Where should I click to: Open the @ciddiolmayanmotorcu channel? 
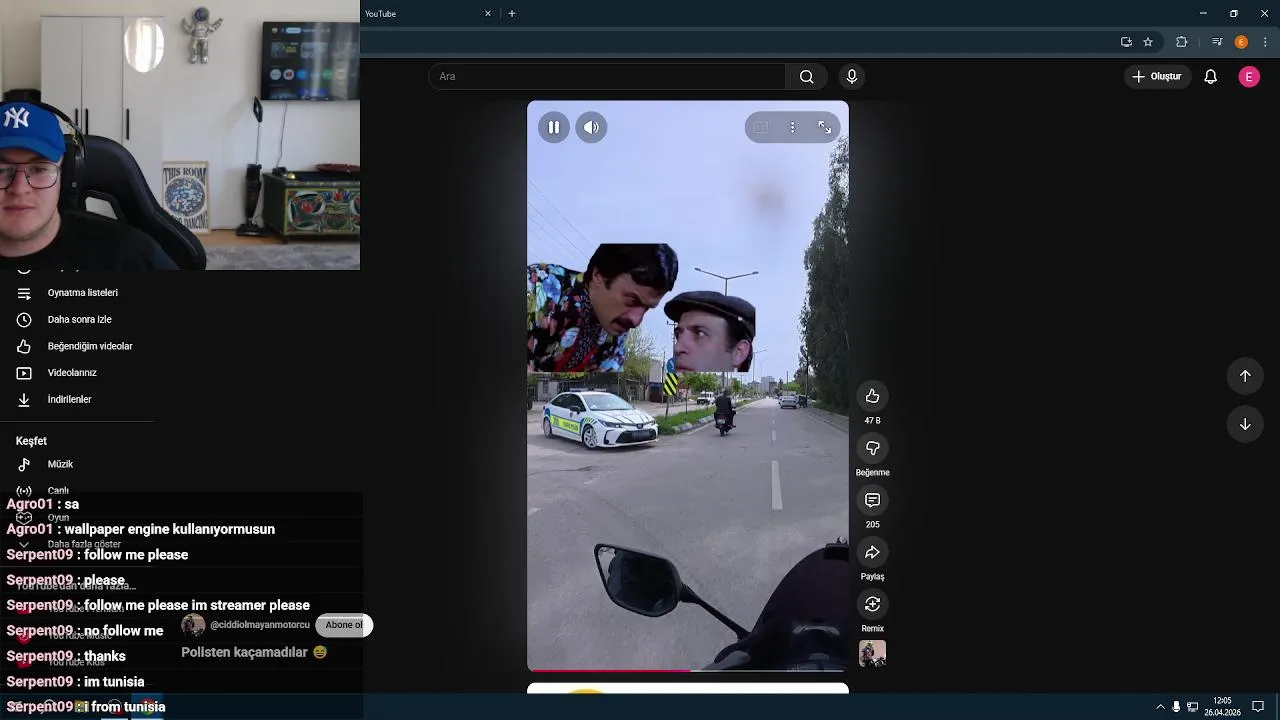260,625
